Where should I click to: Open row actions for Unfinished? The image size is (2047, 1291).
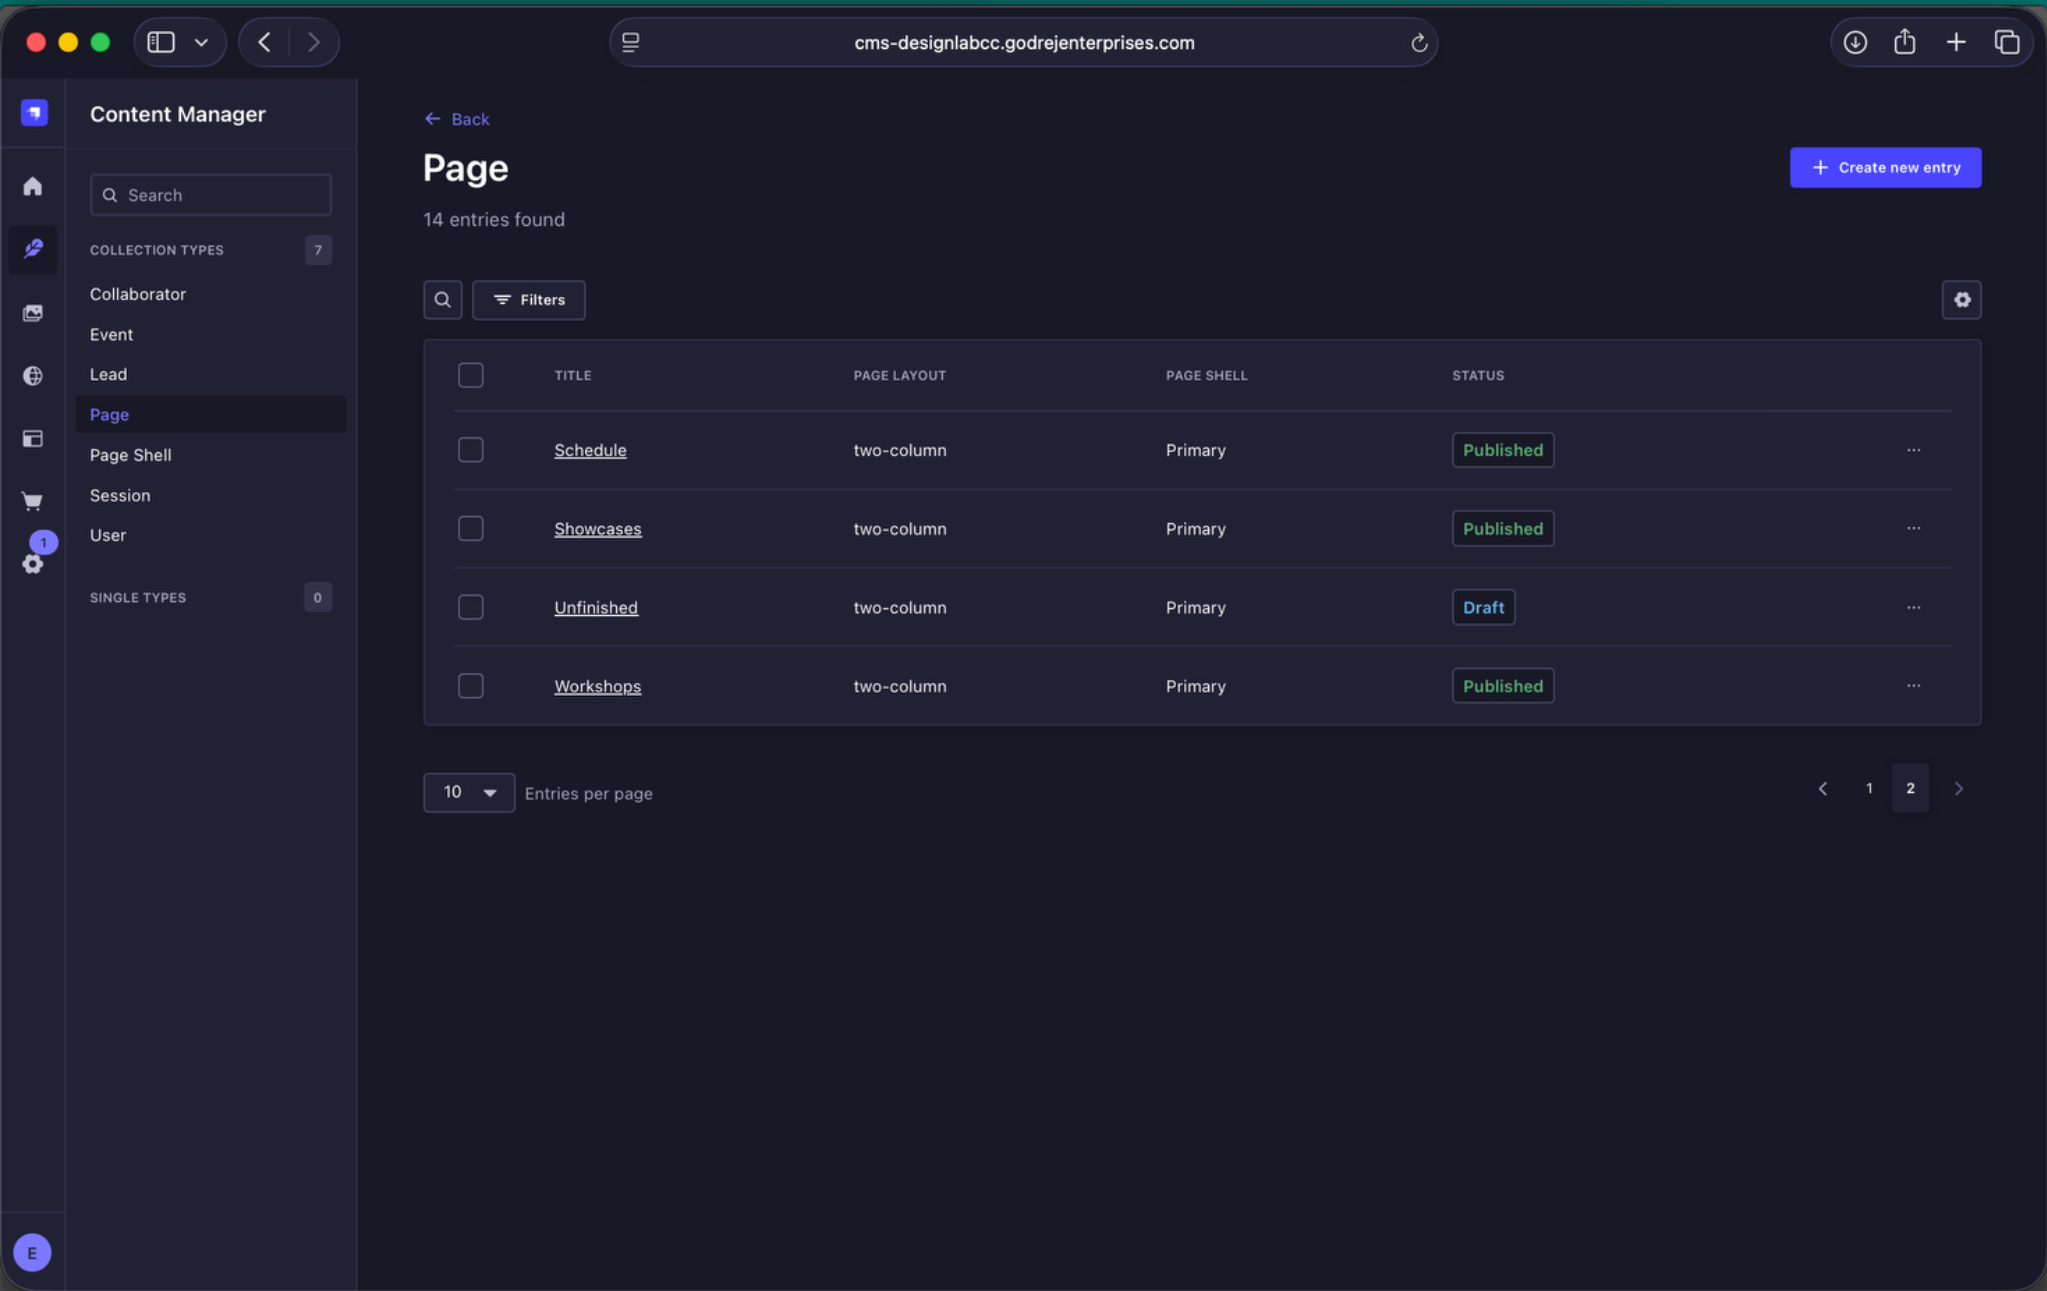(1913, 607)
